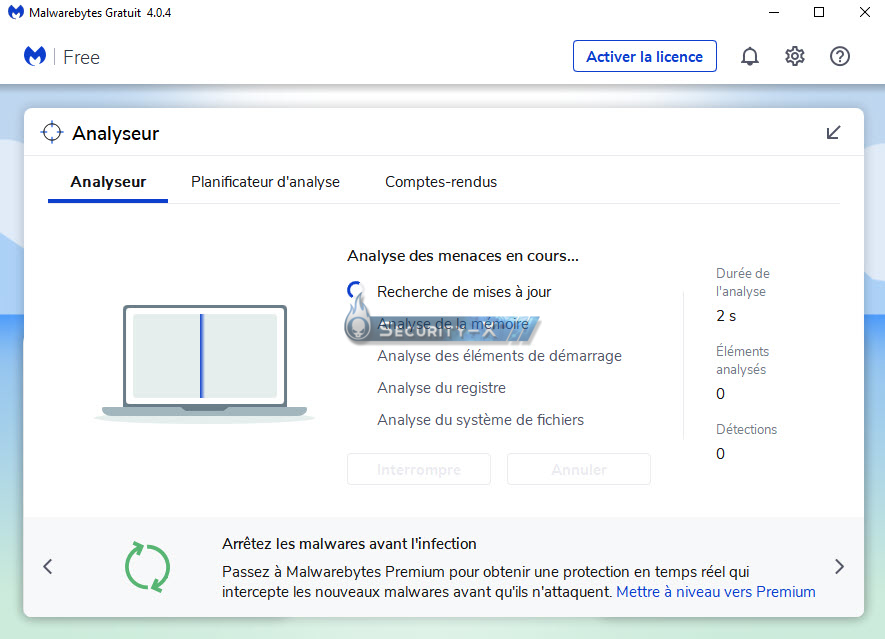
Task: Click the Annuler button
Action: (579, 469)
